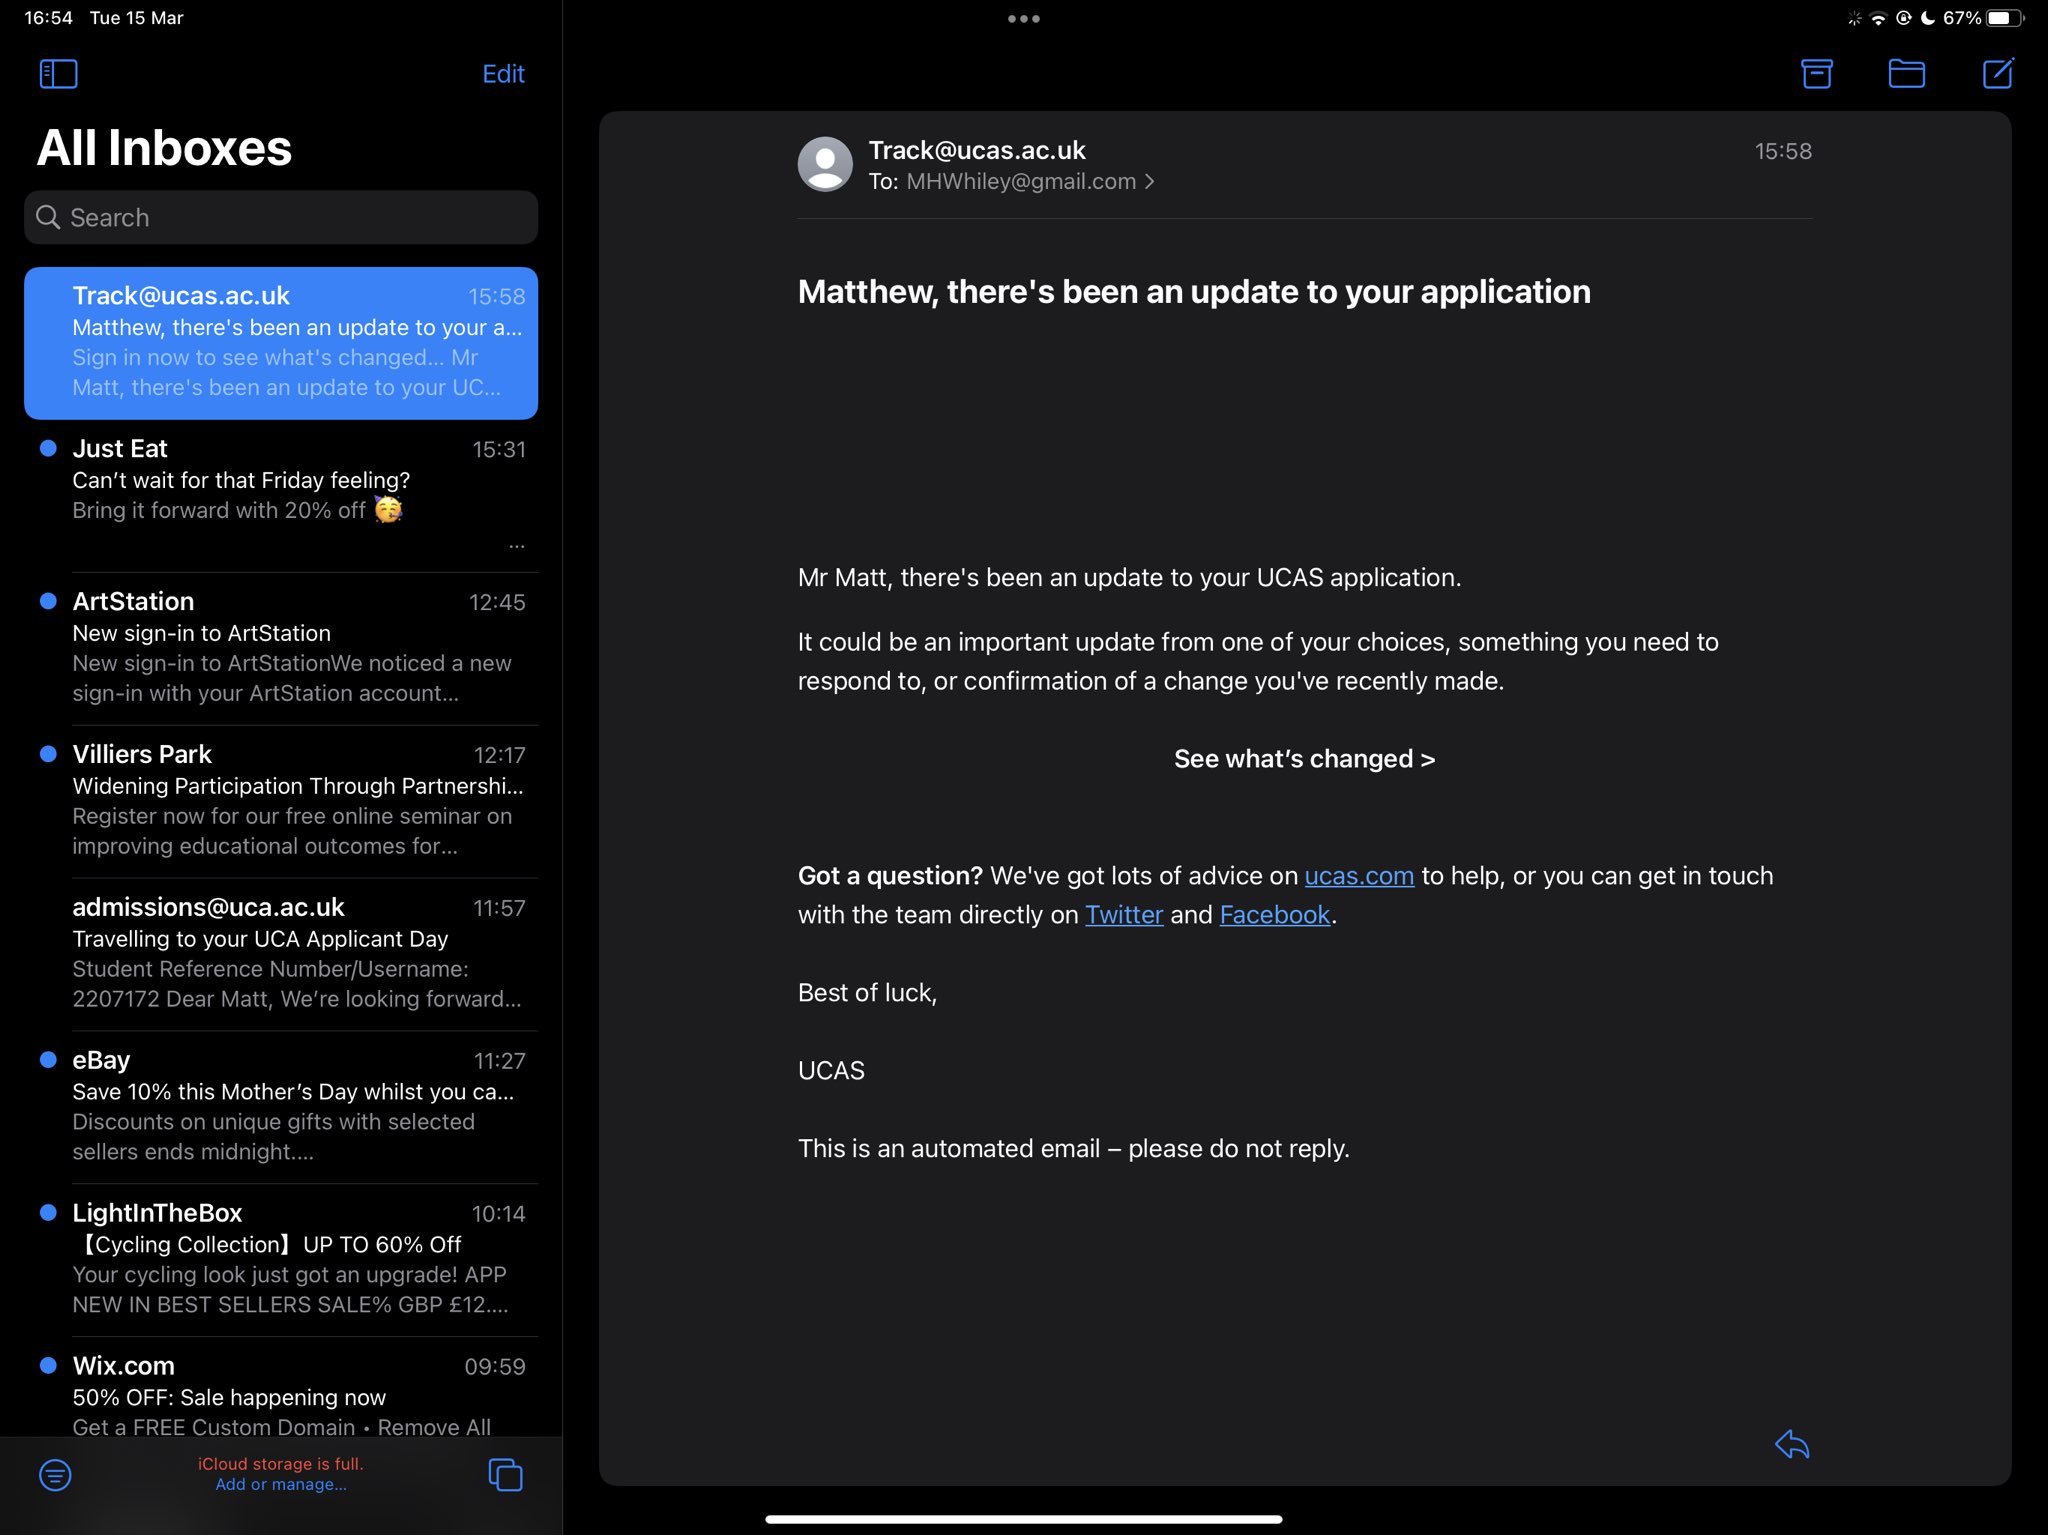Open the Facebook link
Viewport: 2048px width, 1535px height.
(1274, 915)
